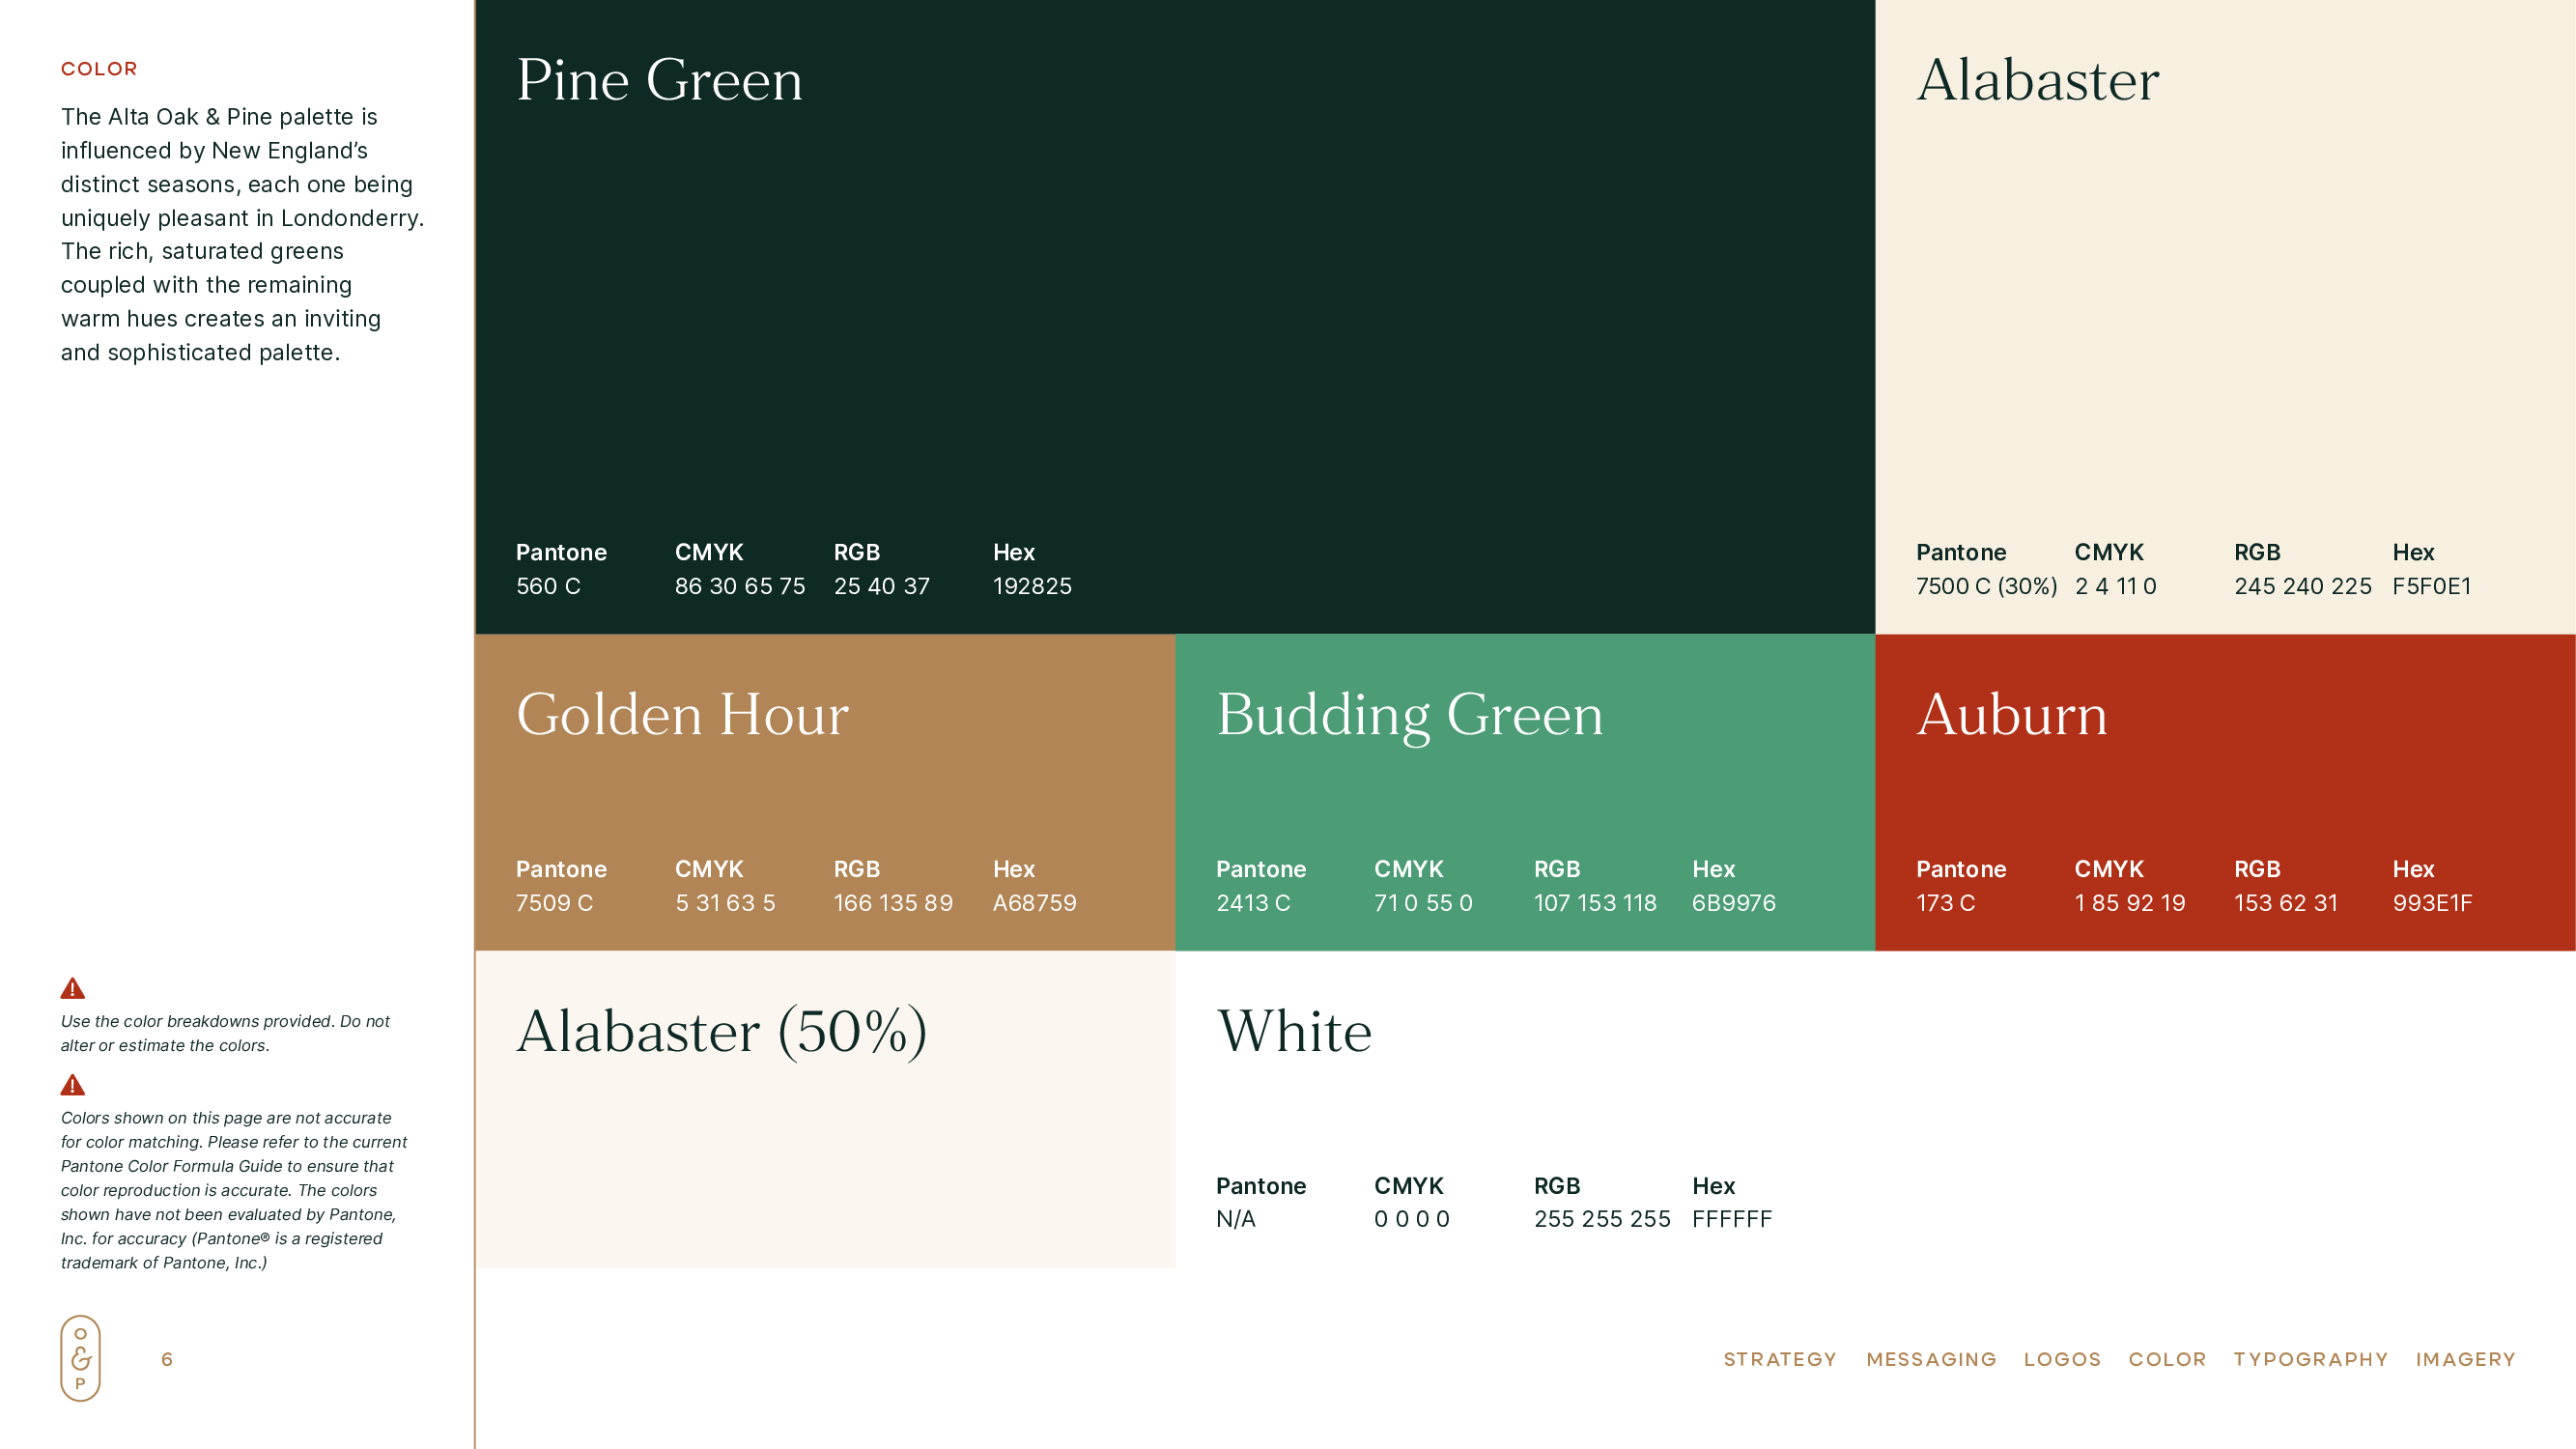
Task: Click the O&P logo badge icon
Action: [81, 1358]
